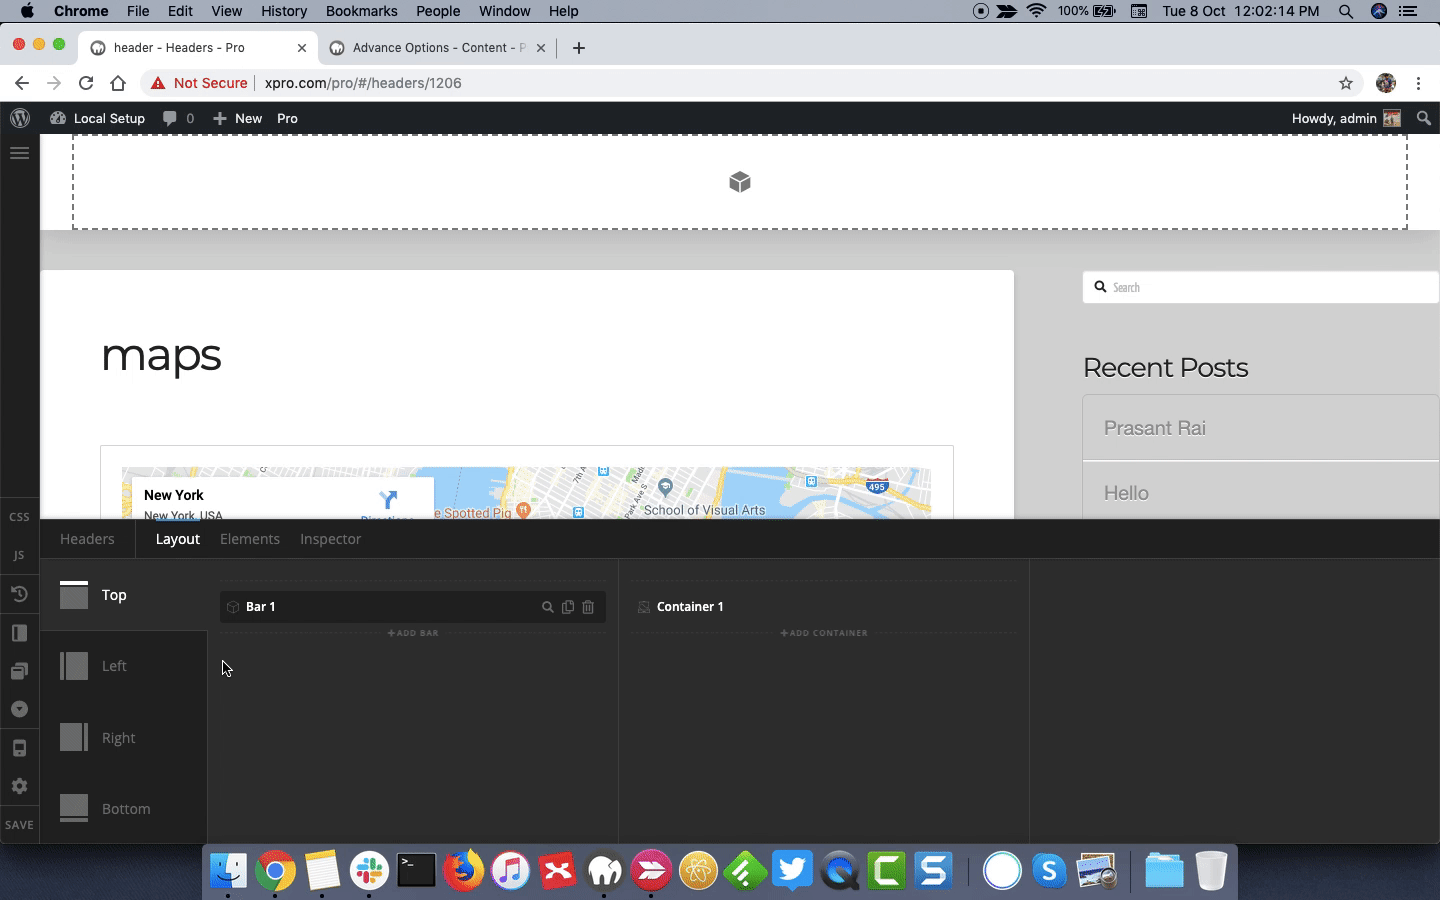Image resolution: width=1440 pixels, height=900 pixels.
Task: Open the Bookmarks menu in menu bar
Action: click(361, 11)
